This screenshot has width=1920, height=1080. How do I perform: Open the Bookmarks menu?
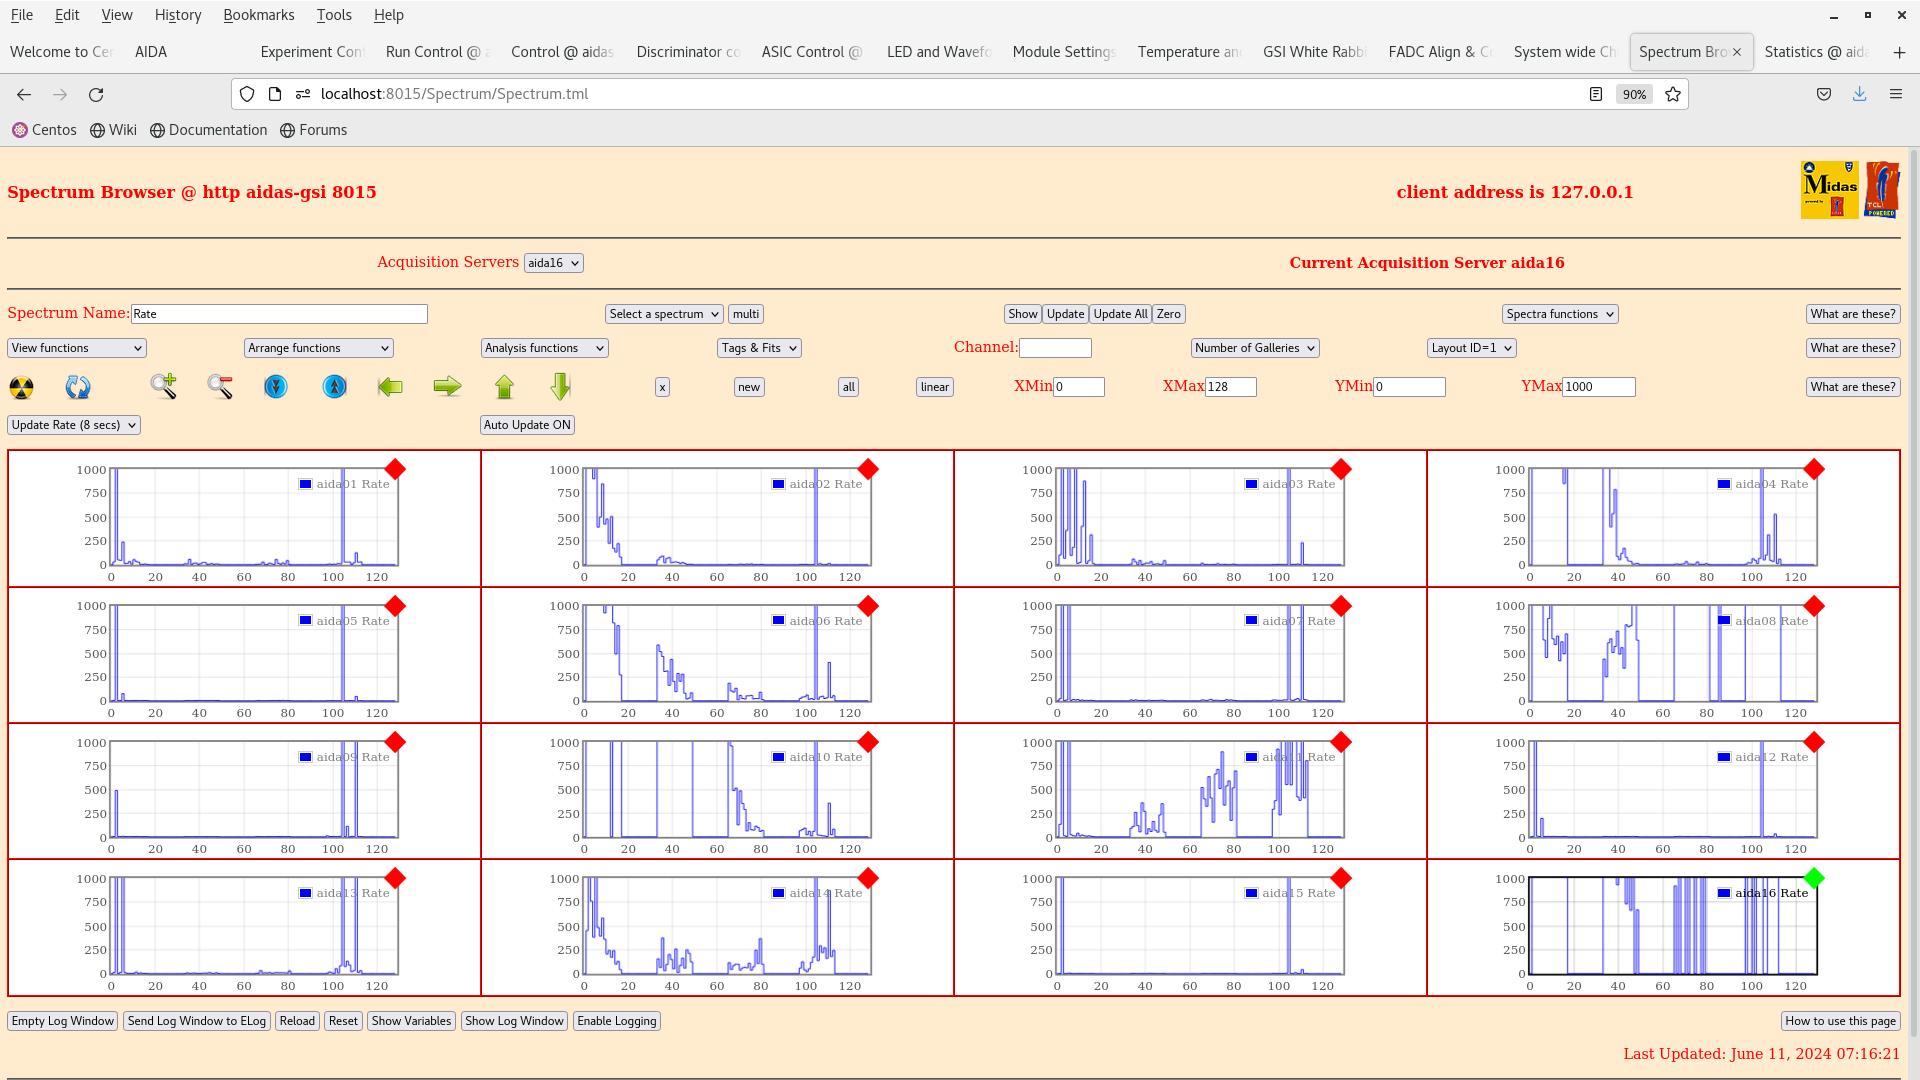[258, 15]
